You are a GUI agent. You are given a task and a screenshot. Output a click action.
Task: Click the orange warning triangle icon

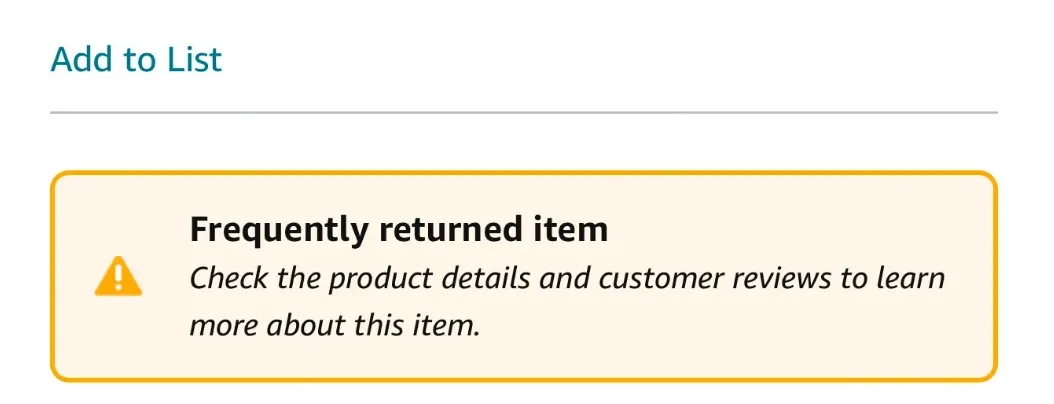[x=118, y=277]
